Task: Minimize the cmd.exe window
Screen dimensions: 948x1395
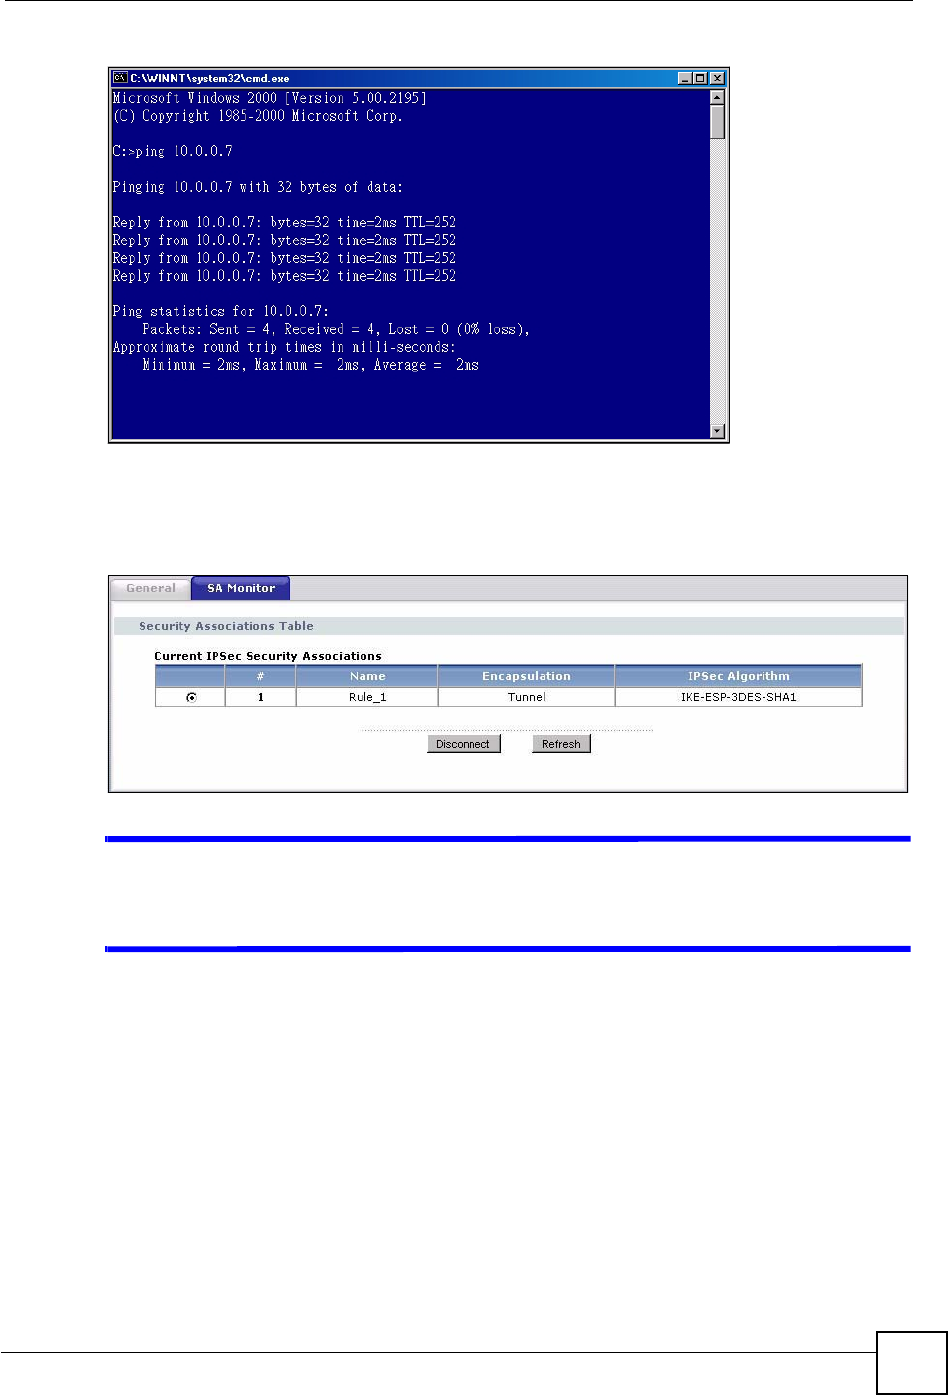Action: point(685,78)
